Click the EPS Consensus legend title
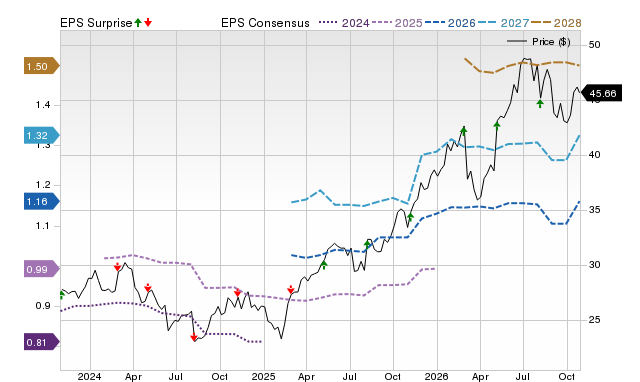The image size is (640, 382). tap(265, 23)
